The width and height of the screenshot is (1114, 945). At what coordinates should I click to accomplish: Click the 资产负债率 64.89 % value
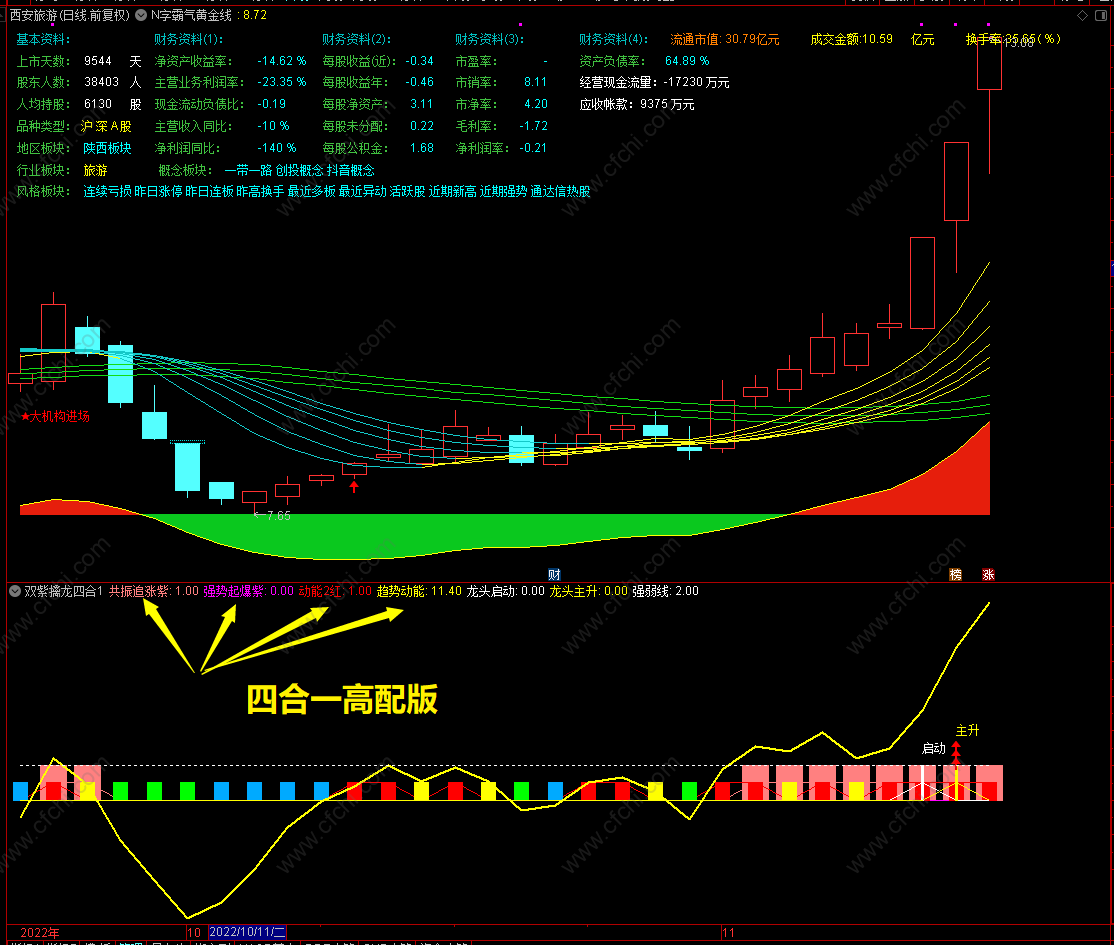[x=687, y=61]
